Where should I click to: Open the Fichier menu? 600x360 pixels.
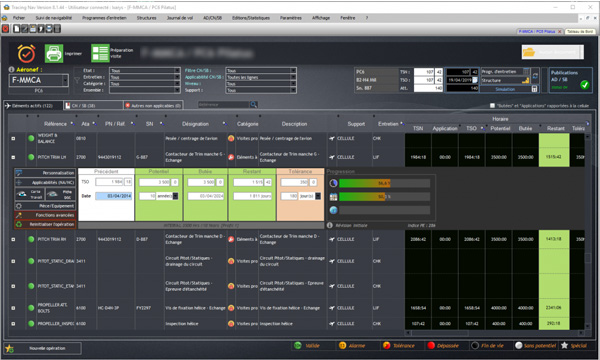pos(19,18)
